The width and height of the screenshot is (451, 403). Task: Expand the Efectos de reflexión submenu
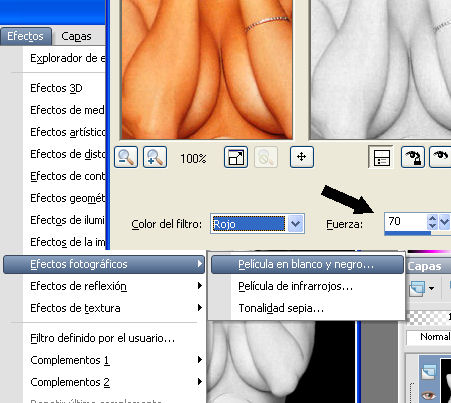(104, 286)
